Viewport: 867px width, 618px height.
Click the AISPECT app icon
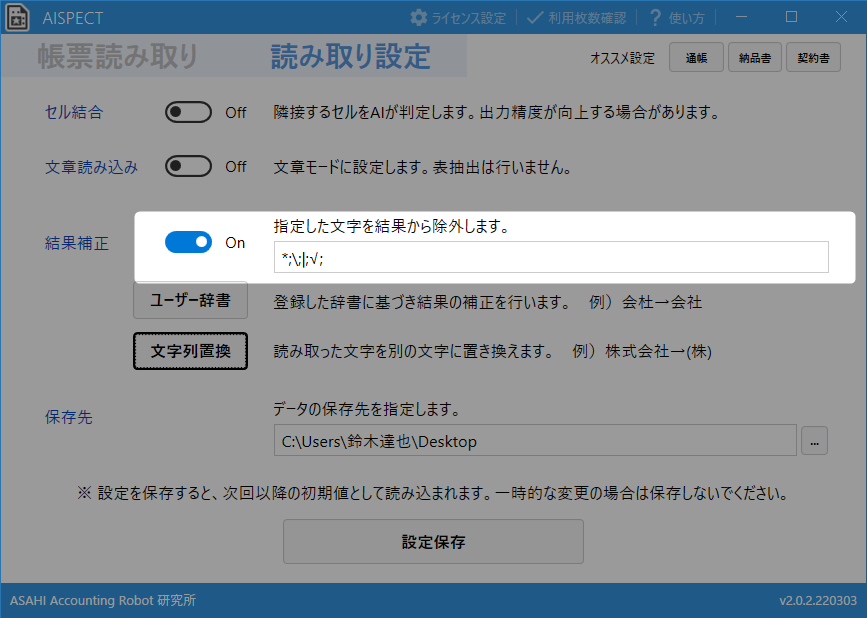coord(16,18)
